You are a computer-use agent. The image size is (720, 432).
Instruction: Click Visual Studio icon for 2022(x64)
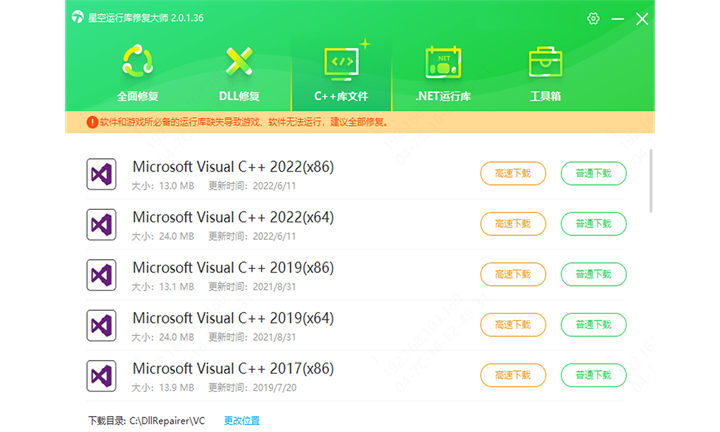(101, 224)
